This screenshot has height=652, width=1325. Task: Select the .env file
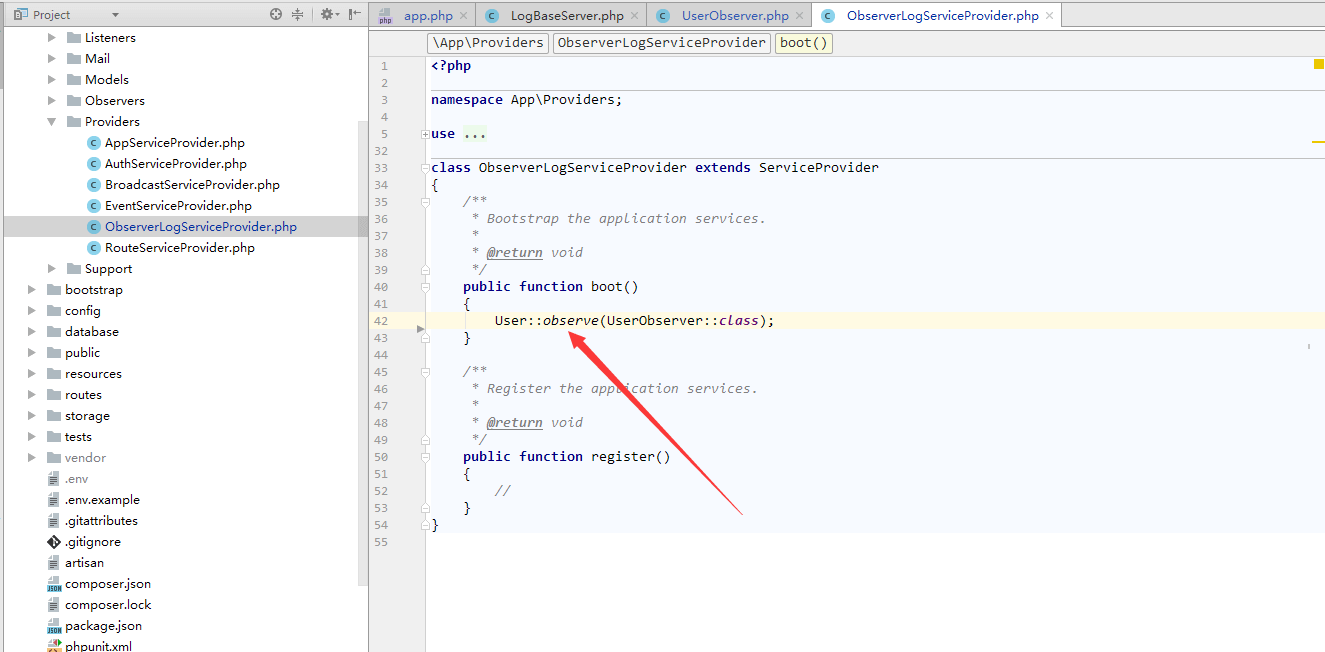point(76,478)
